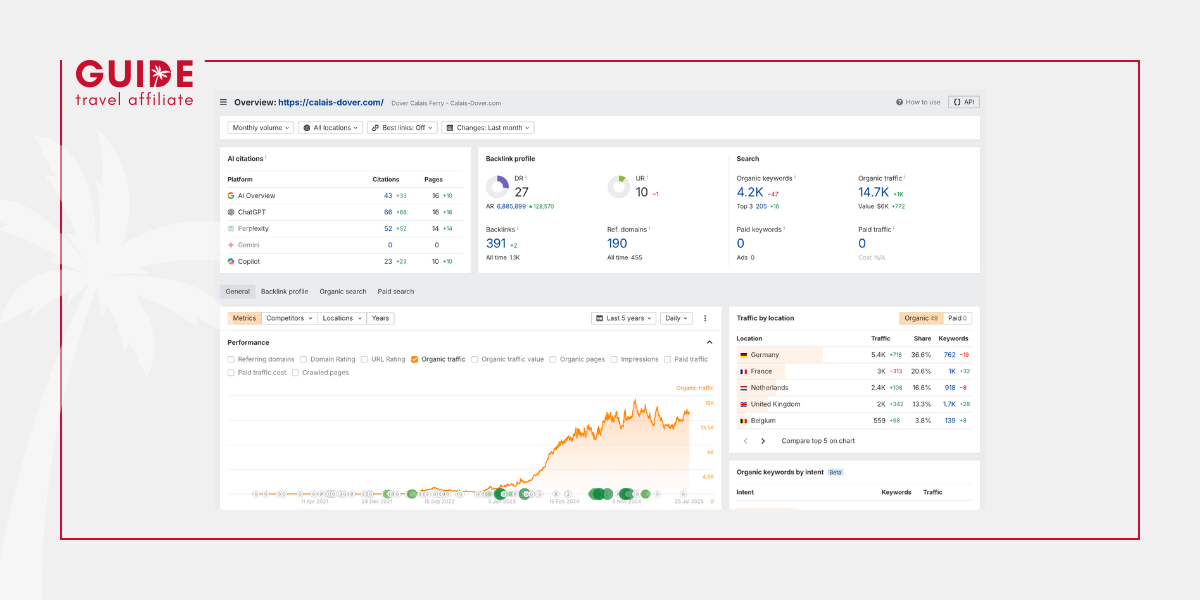This screenshot has height=600, width=1200.
Task: Click the ChatGPT platform icon
Action: tap(231, 212)
